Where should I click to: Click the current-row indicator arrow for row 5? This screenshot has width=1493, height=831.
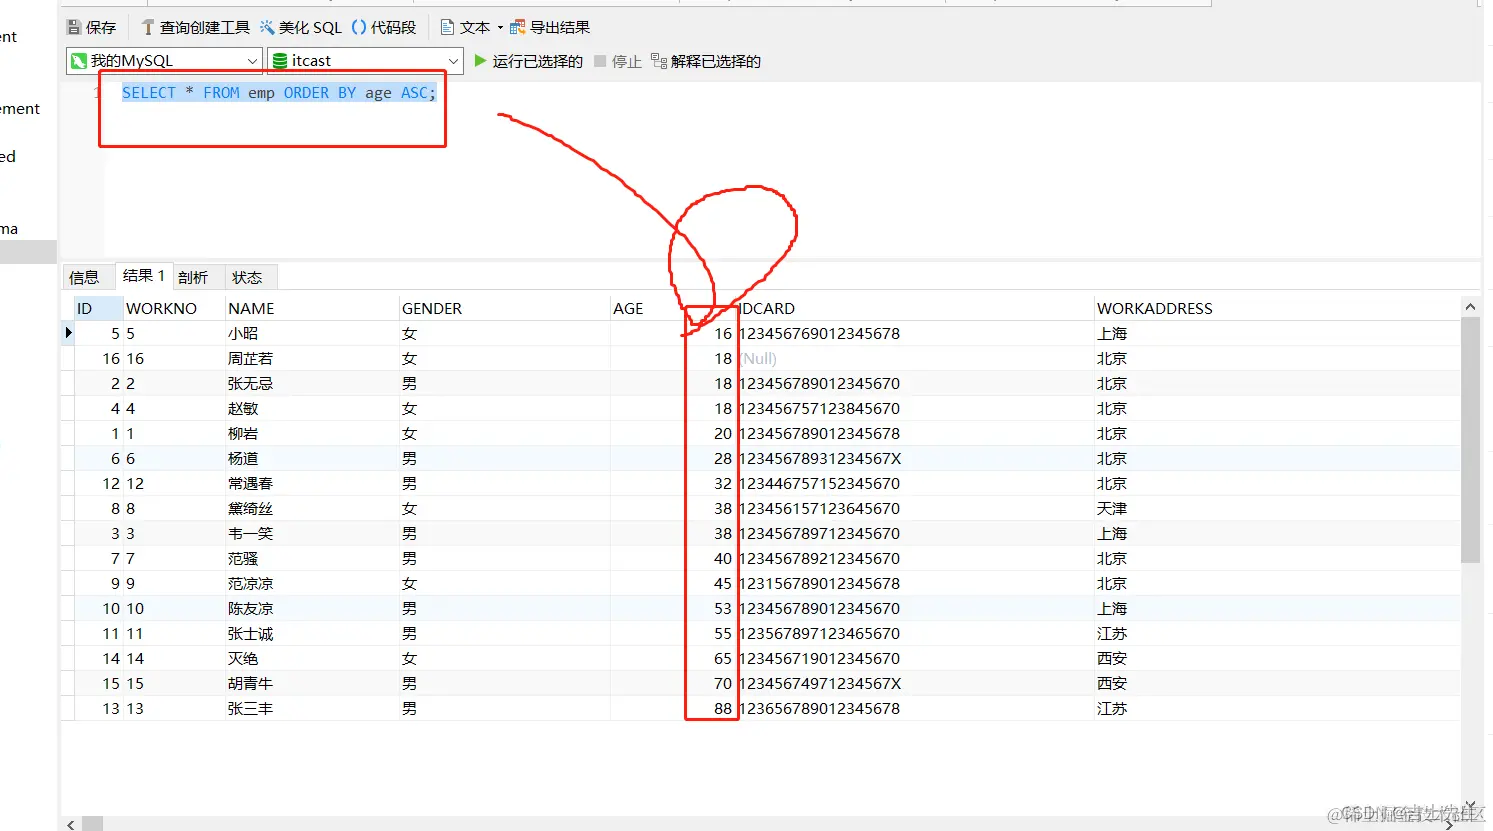click(x=68, y=332)
